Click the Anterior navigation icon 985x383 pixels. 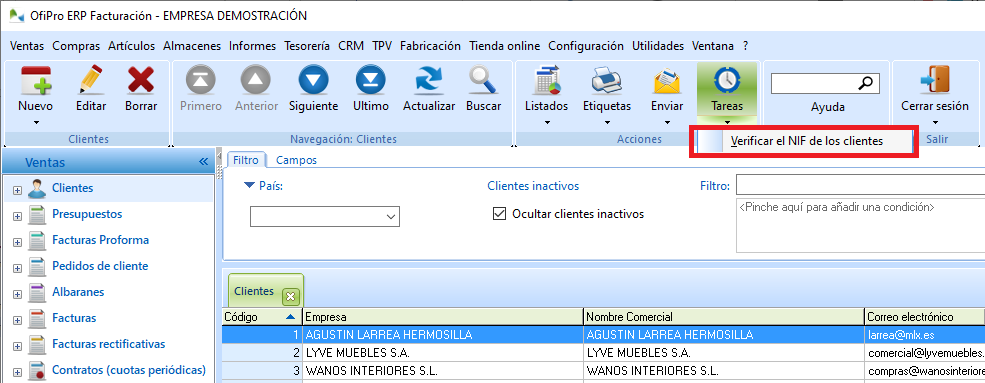[x=256, y=80]
